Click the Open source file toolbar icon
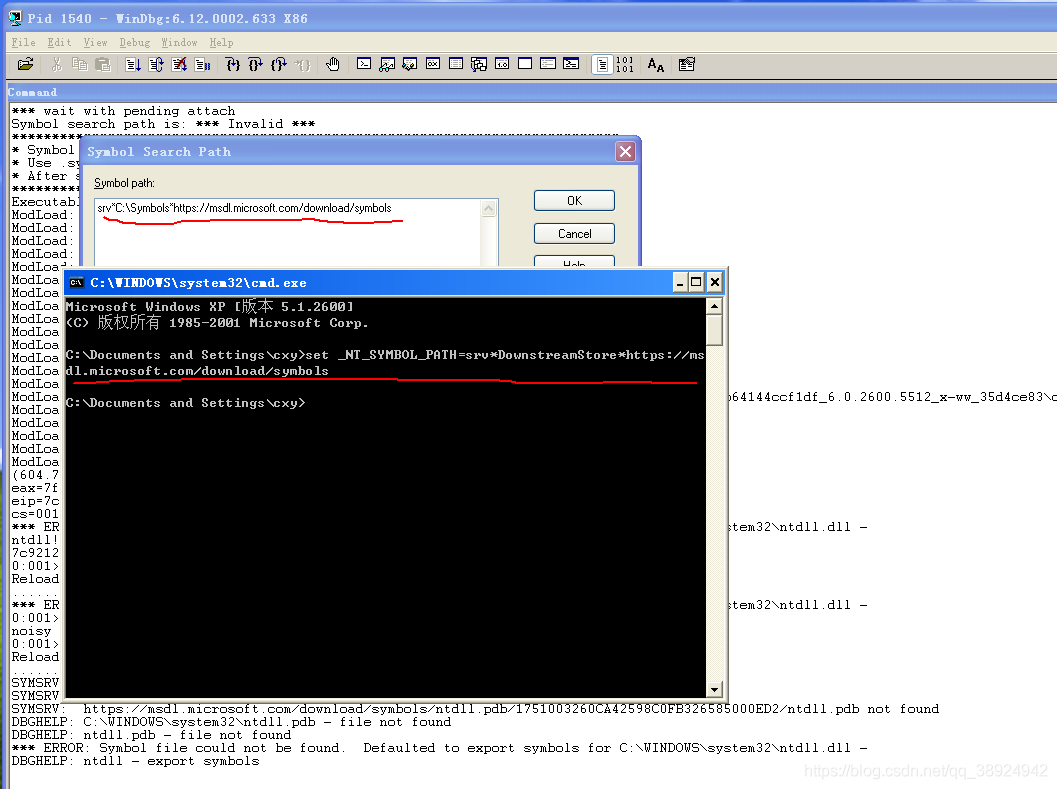Screen dimensions: 1057x789 26,64
